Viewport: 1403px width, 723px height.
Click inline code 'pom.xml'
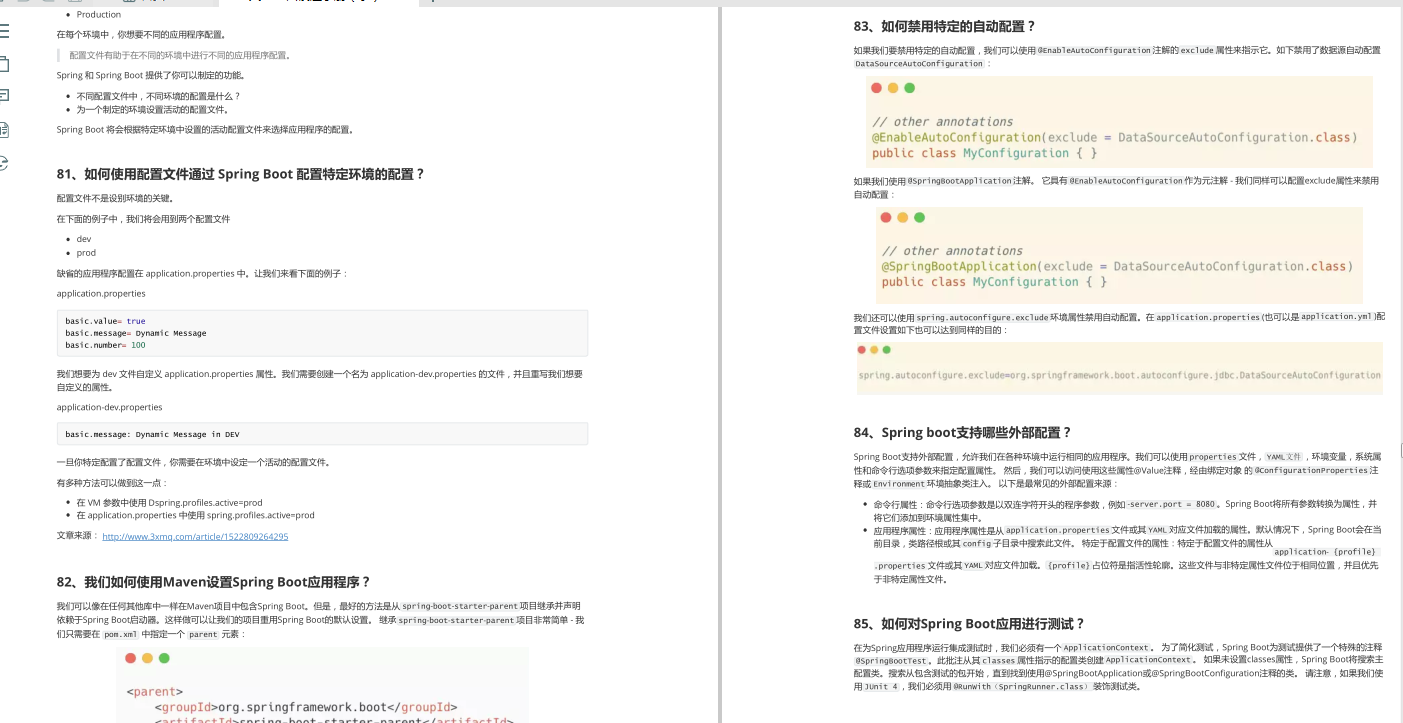pyautogui.click(x=120, y=634)
